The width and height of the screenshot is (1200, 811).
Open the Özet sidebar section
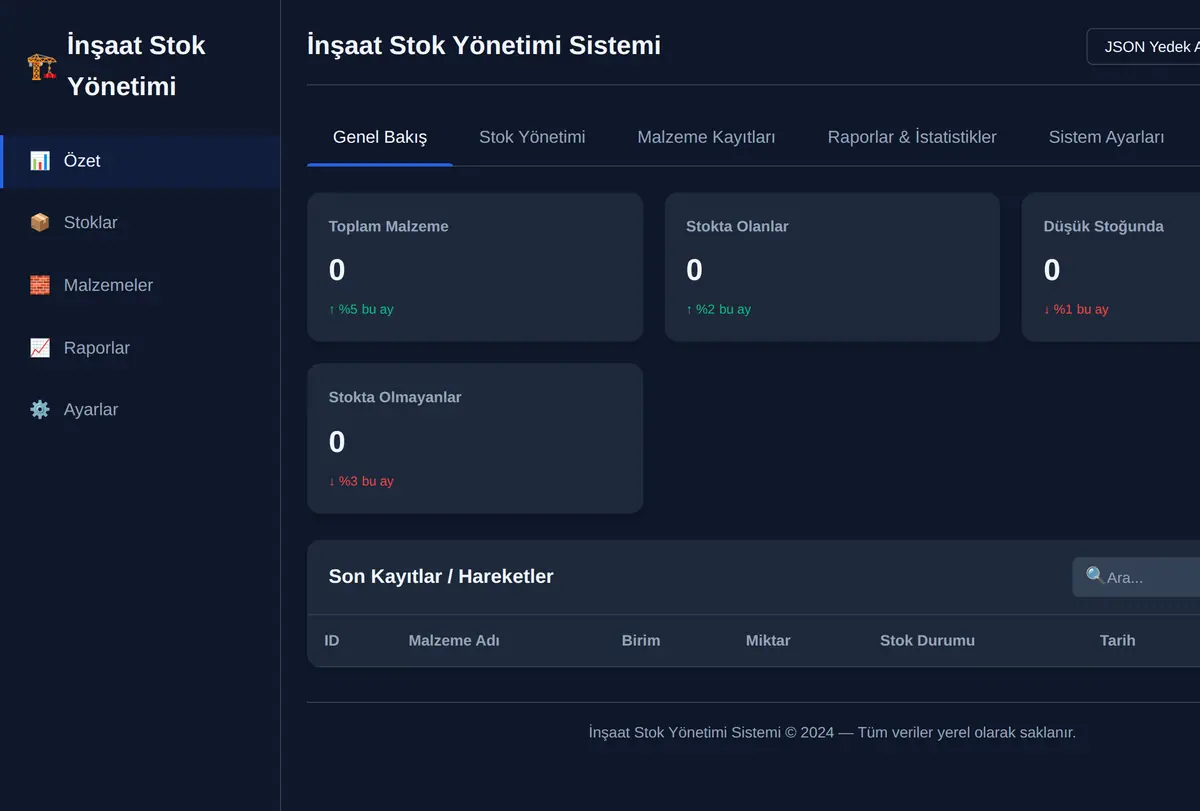(x=140, y=161)
